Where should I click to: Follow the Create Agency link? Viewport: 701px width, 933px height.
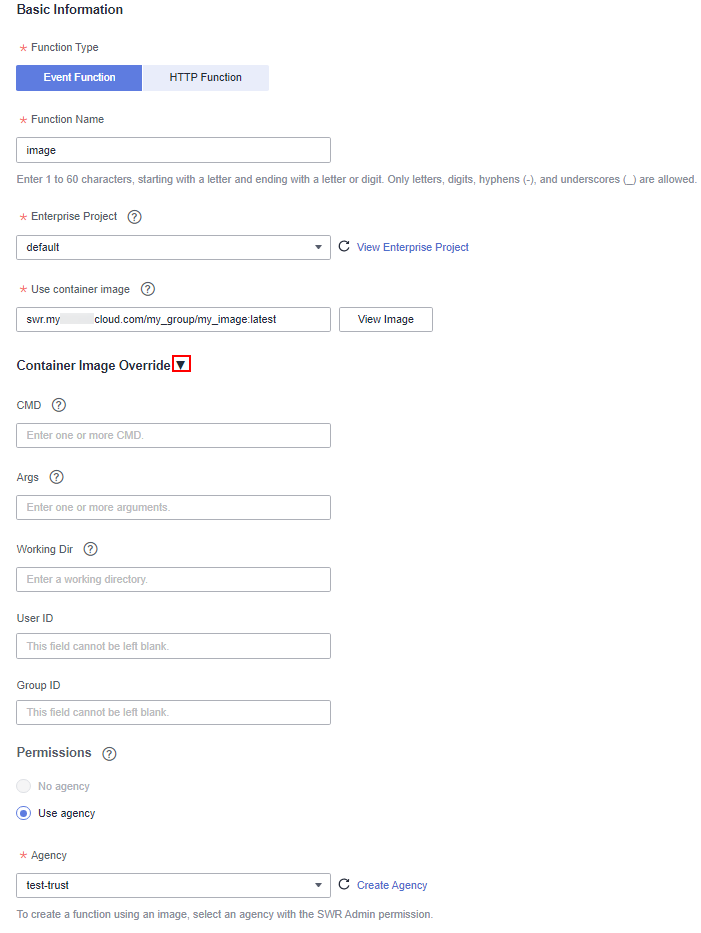click(392, 885)
